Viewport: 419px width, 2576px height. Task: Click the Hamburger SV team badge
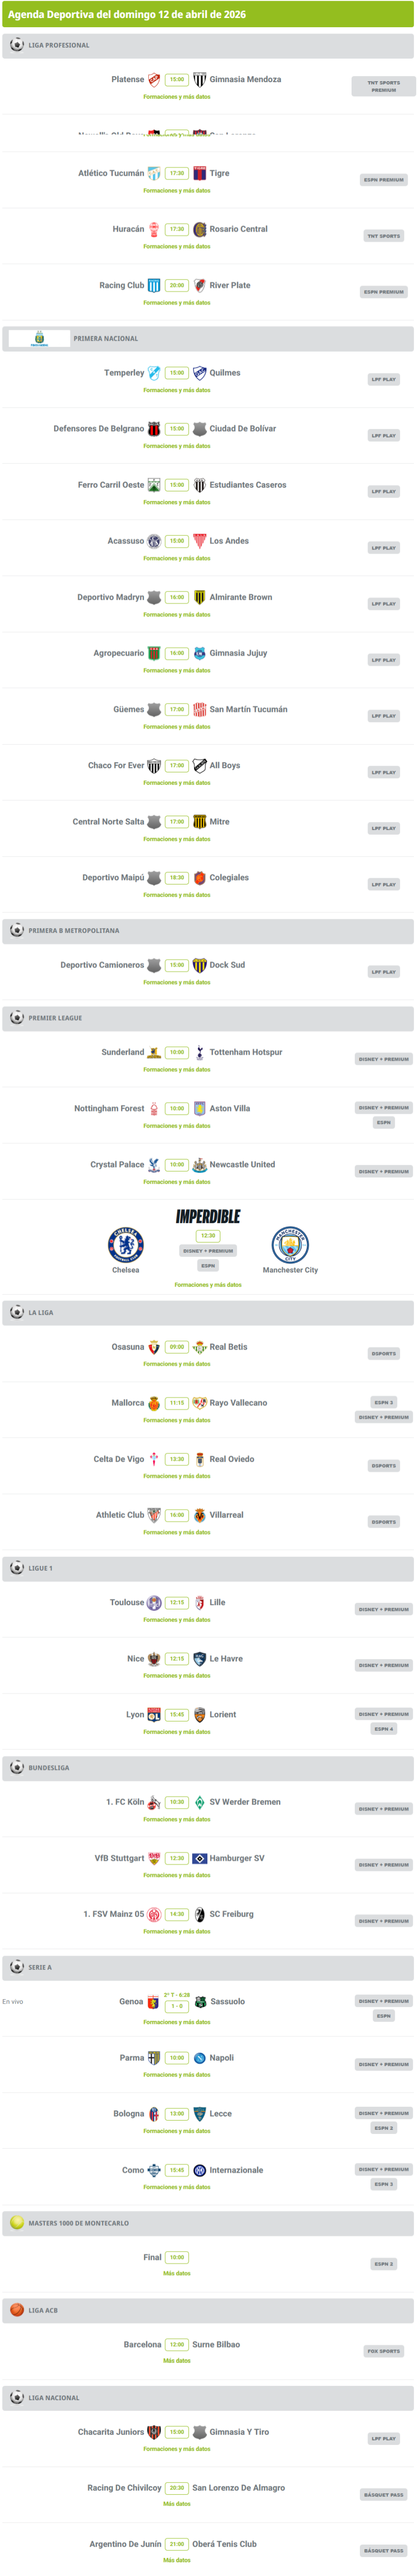(199, 1858)
